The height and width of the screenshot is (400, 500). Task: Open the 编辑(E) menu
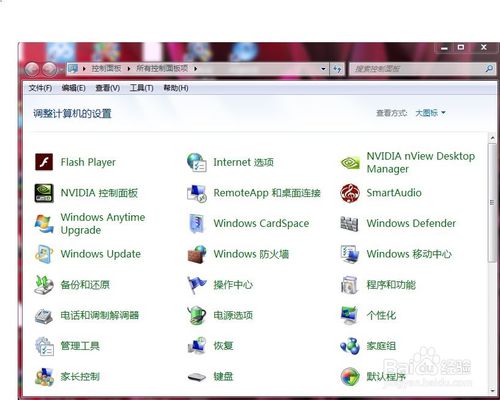pos(73,88)
